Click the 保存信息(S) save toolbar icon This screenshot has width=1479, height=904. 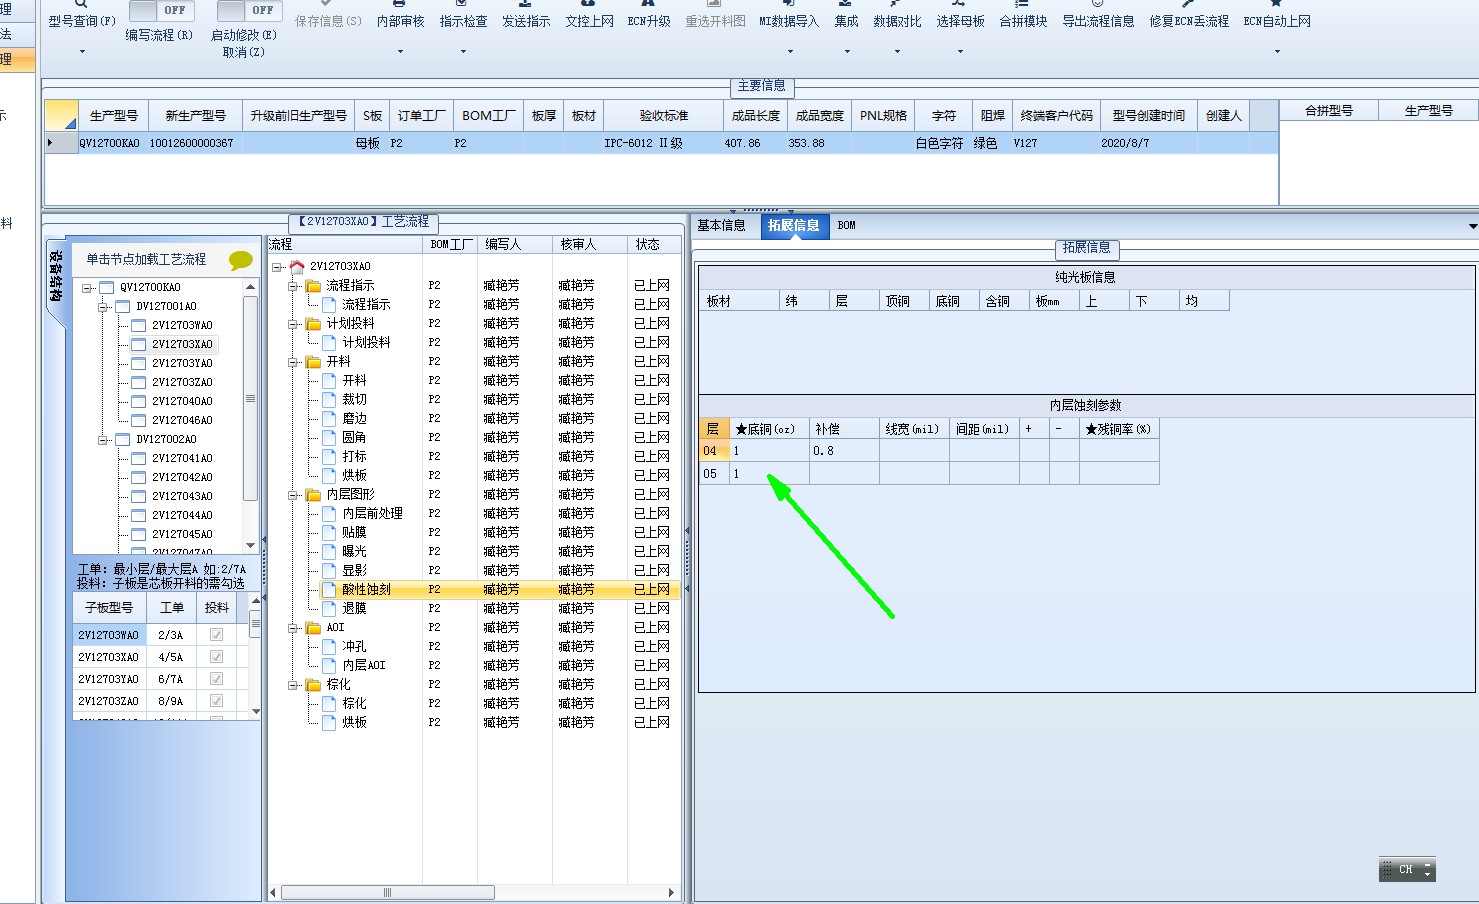coord(328,4)
